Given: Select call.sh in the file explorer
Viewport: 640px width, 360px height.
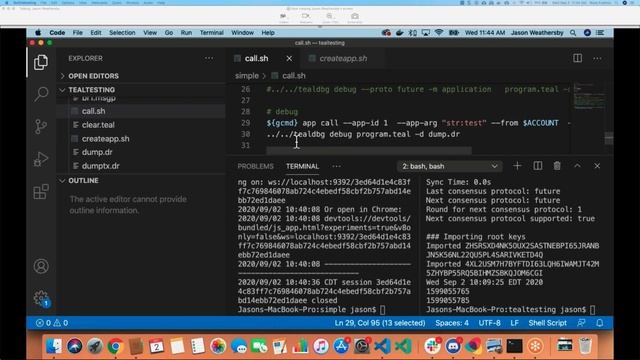Looking at the screenshot, I should (x=93, y=111).
